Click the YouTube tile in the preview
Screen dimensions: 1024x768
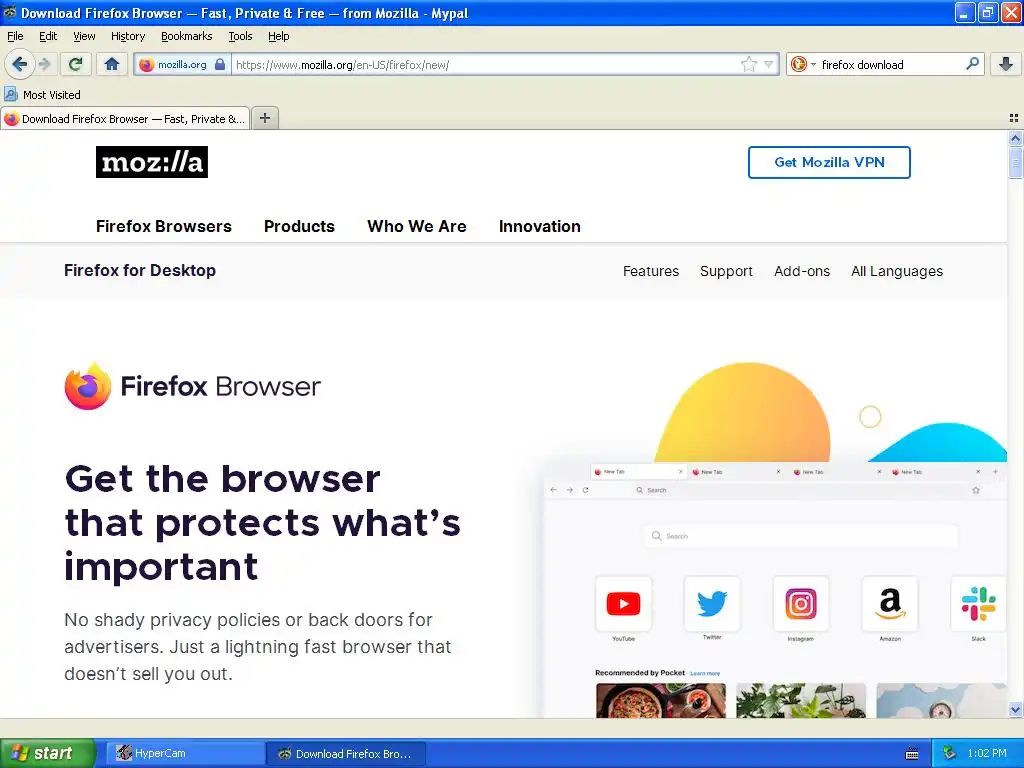623,603
